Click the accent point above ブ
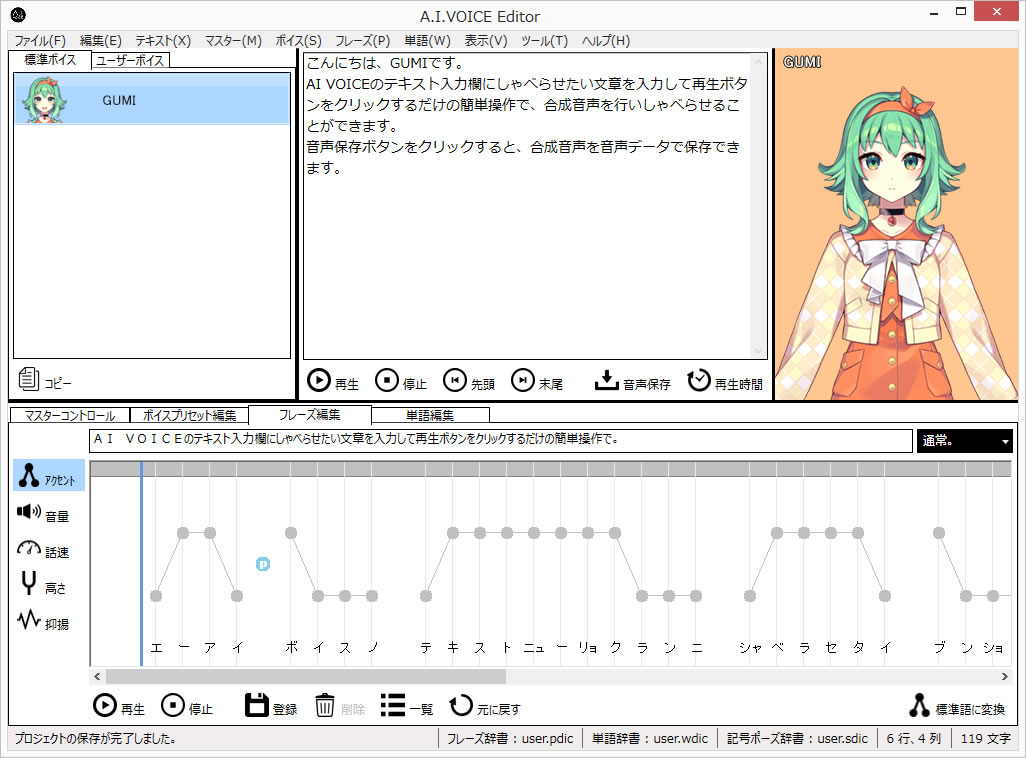 (939, 533)
